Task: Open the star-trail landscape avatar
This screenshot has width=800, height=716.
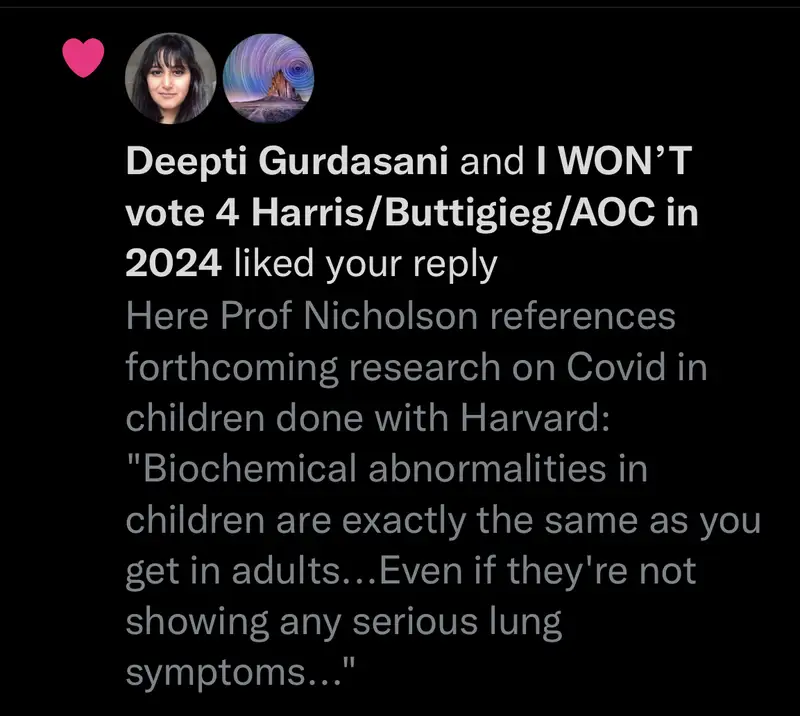Action: click(x=267, y=79)
